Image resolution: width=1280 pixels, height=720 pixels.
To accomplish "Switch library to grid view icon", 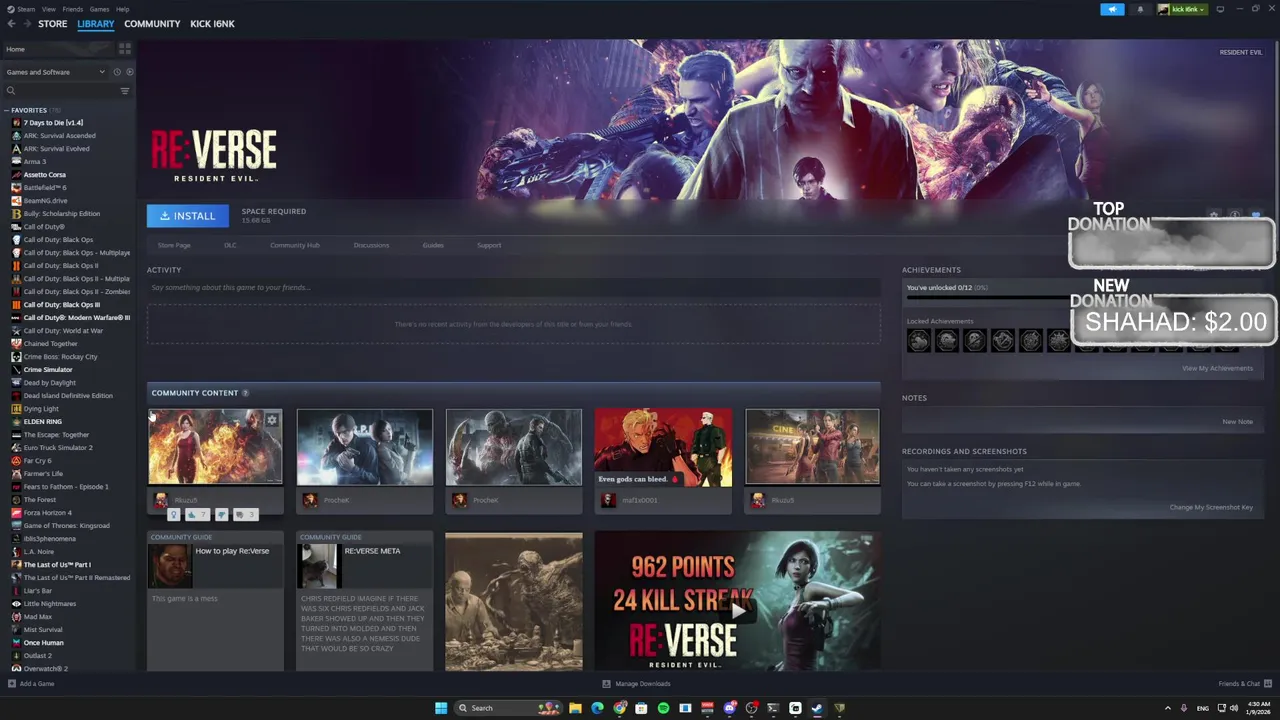I will [x=125, y=48].
